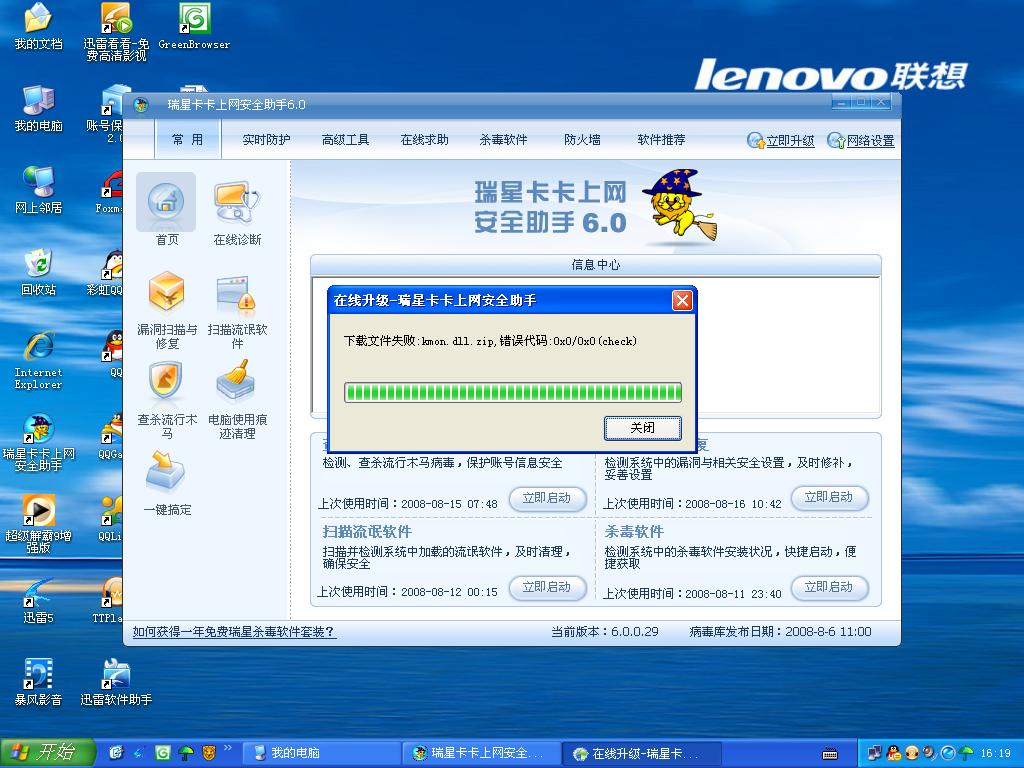Launch Internet Explorer desktop icon

38,360
